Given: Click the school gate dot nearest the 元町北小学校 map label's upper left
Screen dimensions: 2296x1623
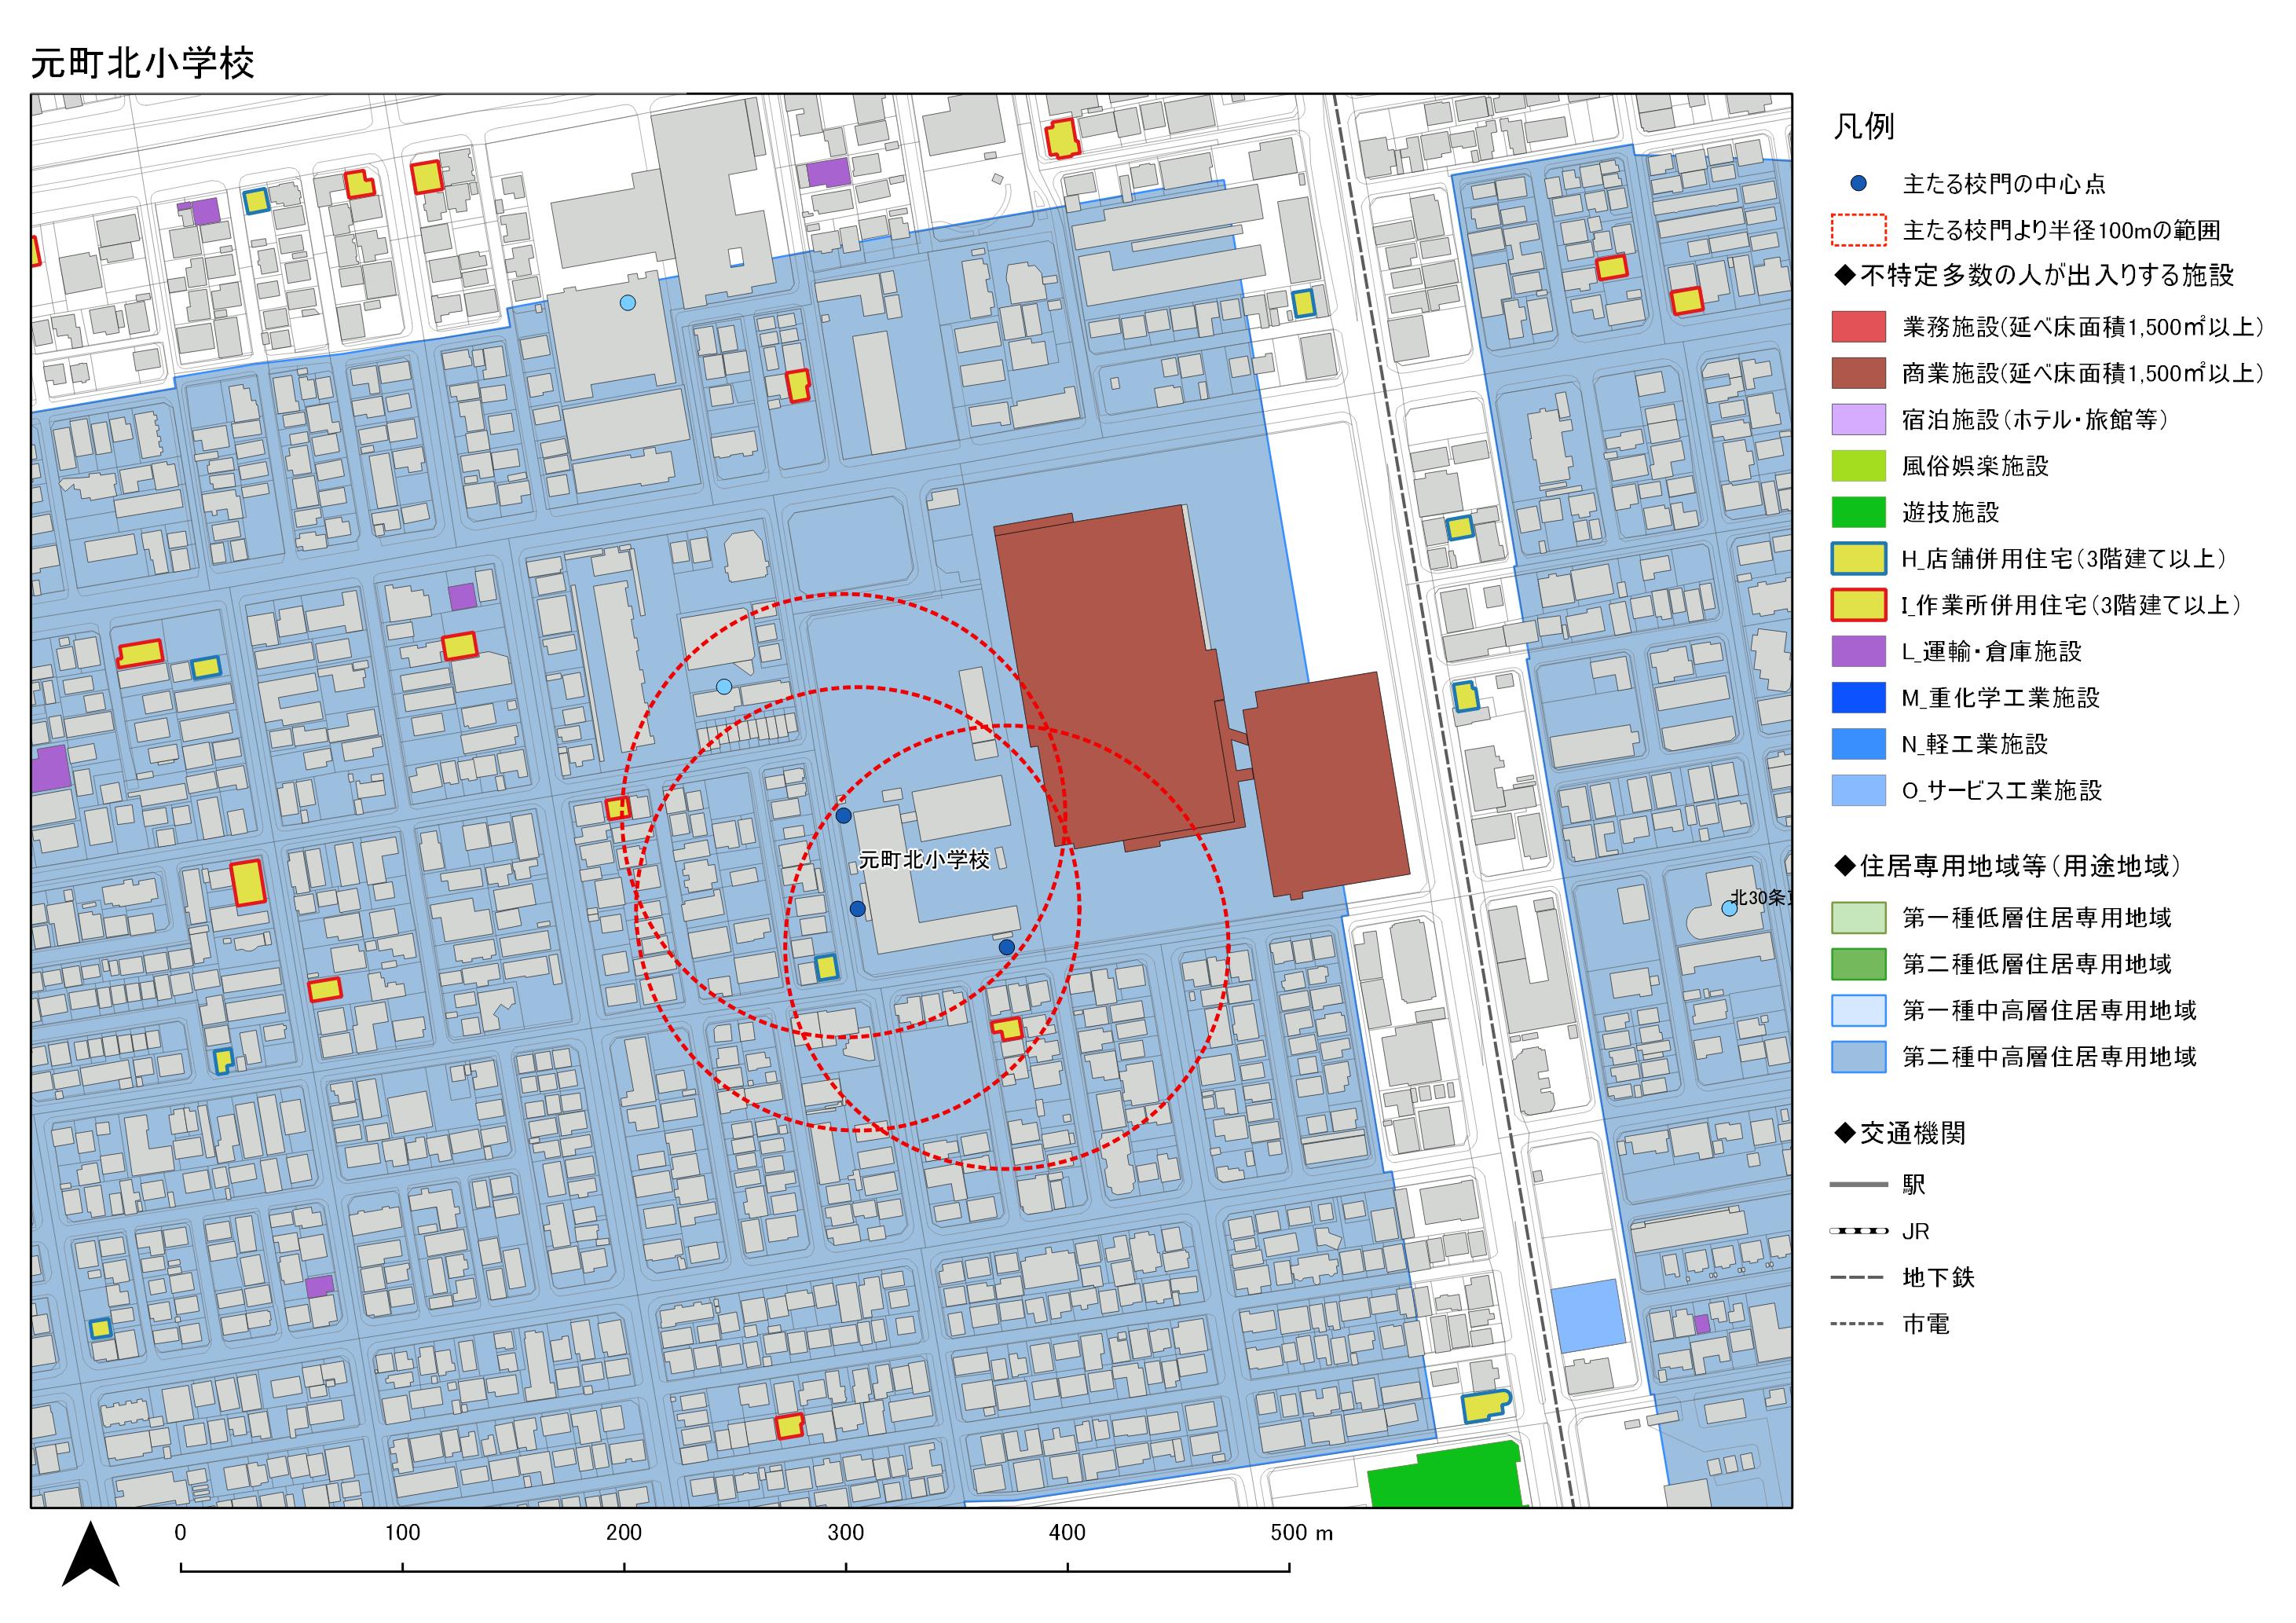Looking at the screenshot, I should tap(844, 816).
